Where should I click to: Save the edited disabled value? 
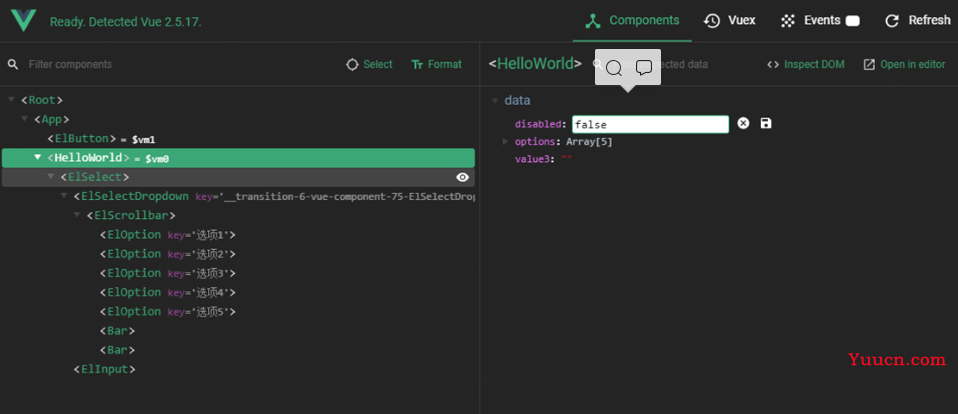click(x=766, y=124)
